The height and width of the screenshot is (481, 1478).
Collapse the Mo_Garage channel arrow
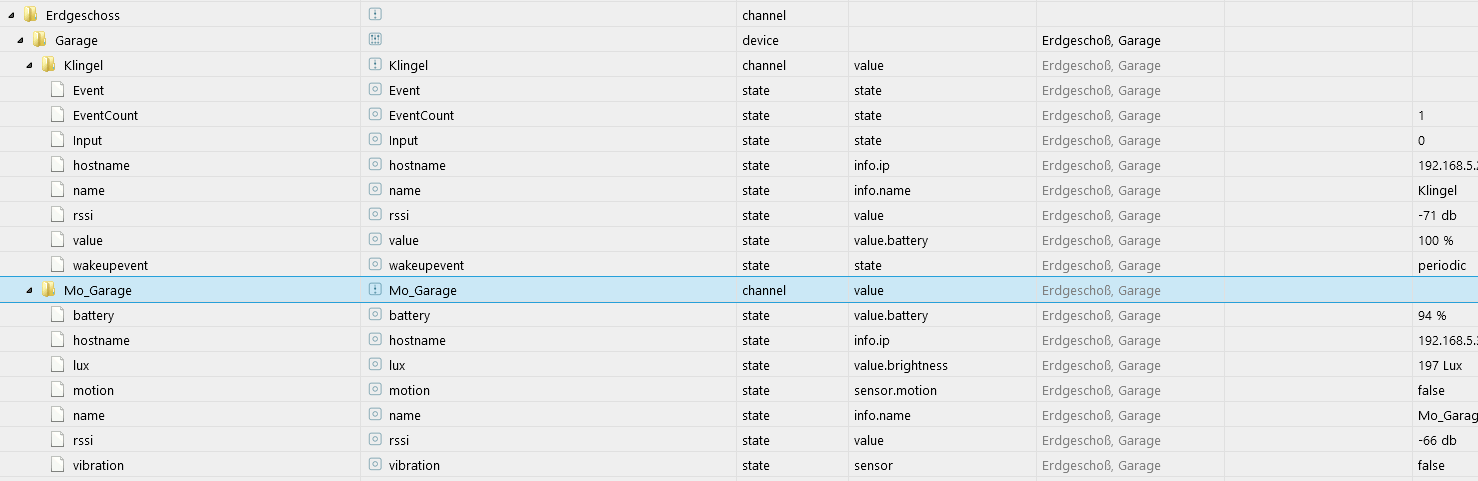[x=29, y=290]
